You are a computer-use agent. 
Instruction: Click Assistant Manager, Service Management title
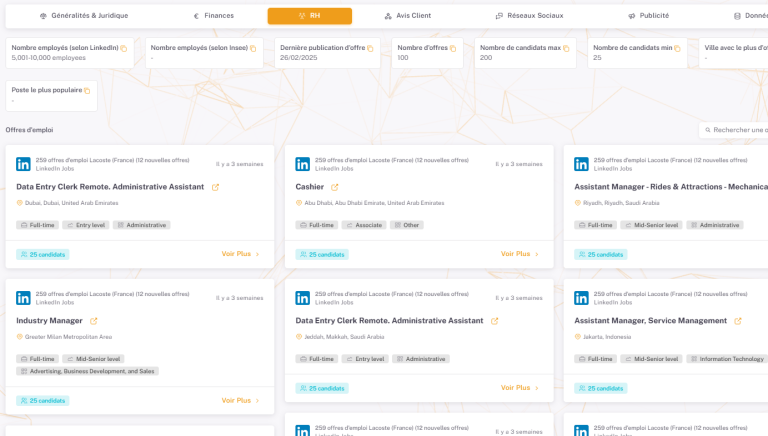pos(650,320)
